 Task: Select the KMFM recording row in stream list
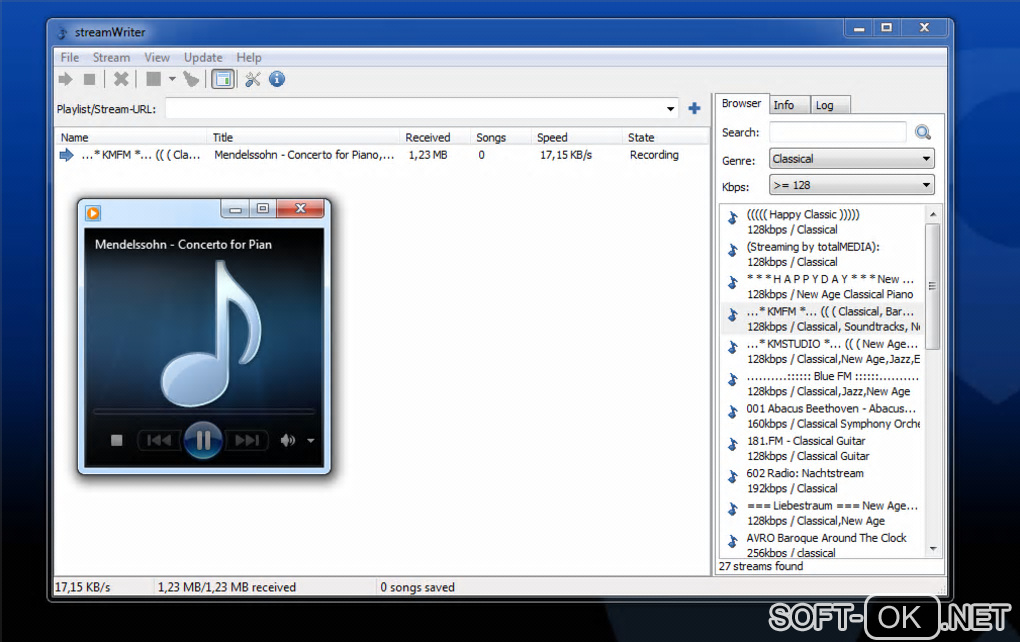pos(382,155)
